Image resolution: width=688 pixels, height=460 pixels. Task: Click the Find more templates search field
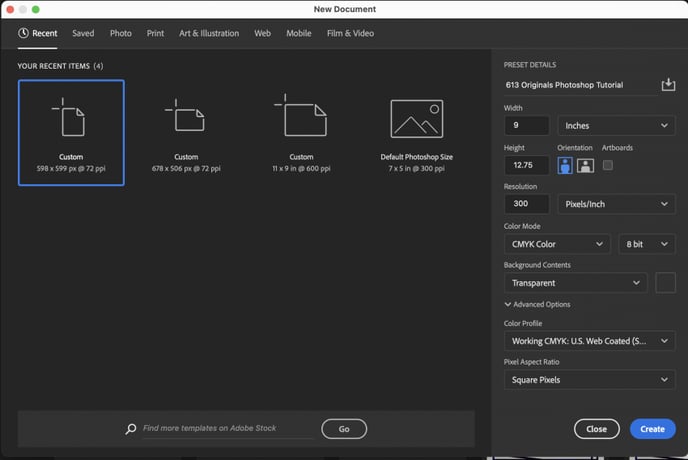pos(228,428)
